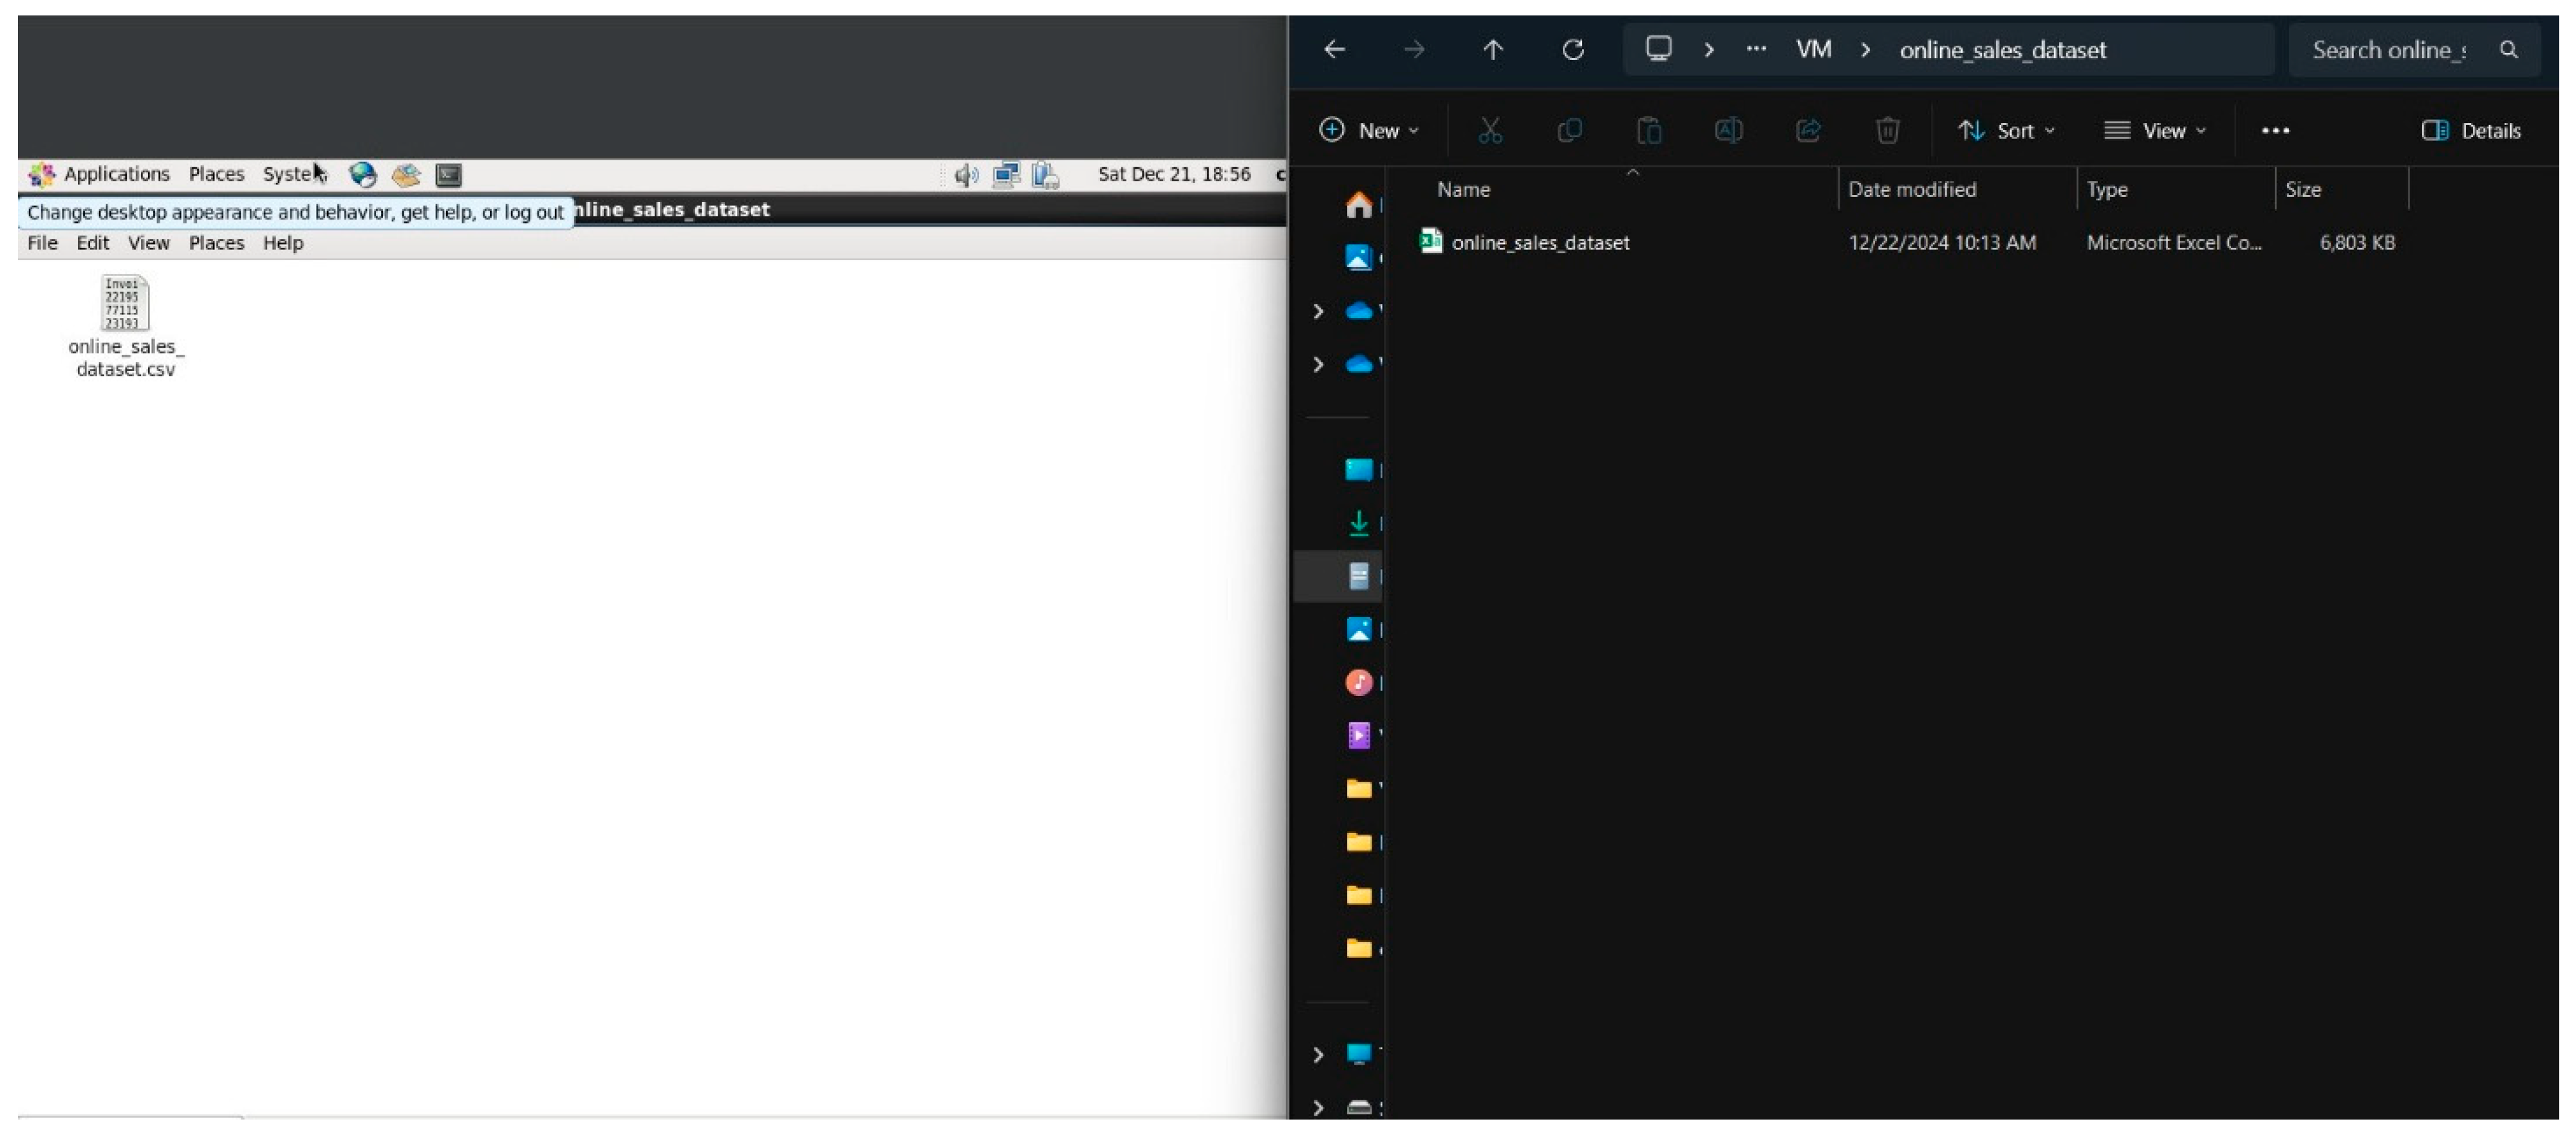Expand the first OneDrive tree node
The height and width of the screenshot is (1135, 2576).
(x=1318, y=311)
